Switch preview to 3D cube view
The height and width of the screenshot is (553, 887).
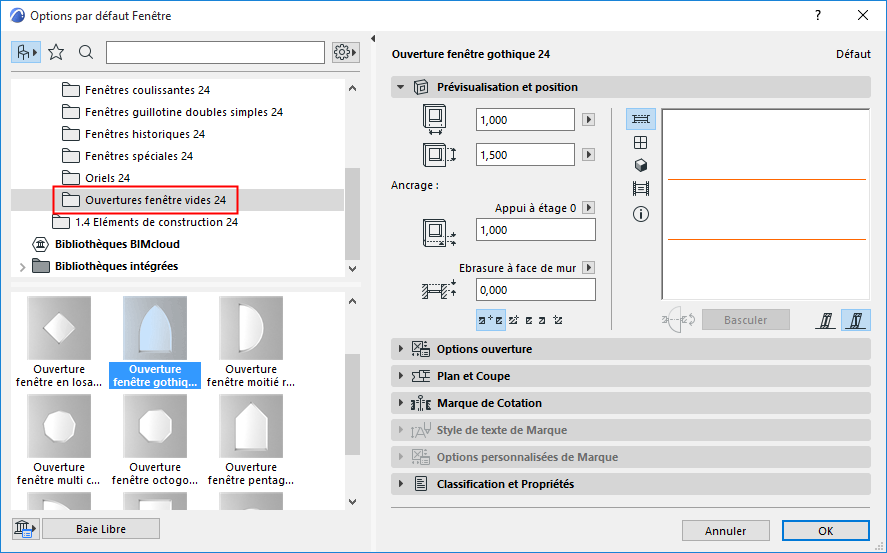[640, 165]
